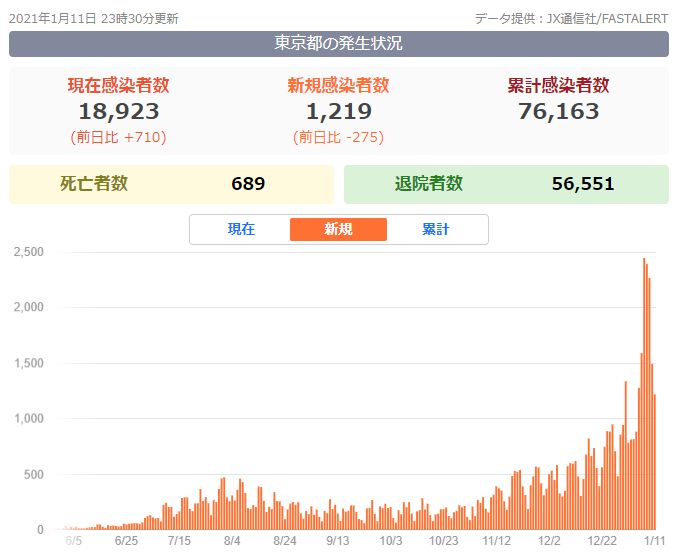Switch chart to 現在 tab
The image size is (688, 554).
[x=241, y=229]
